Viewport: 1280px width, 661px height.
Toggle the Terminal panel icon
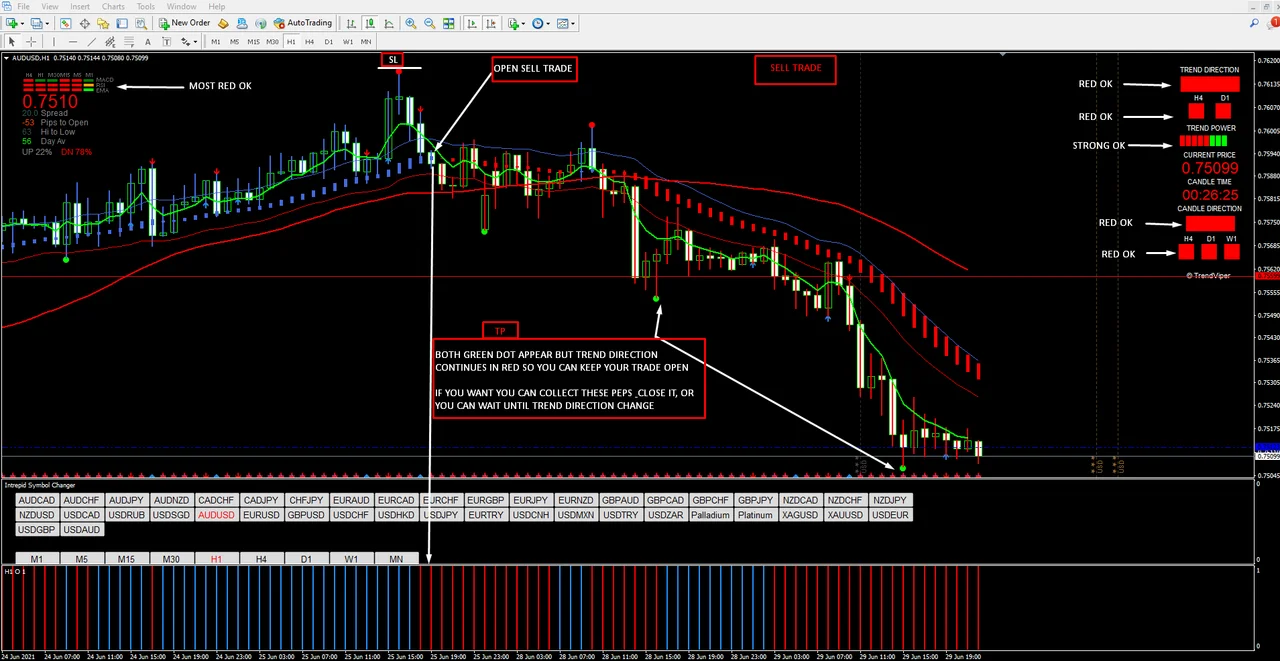[x=122, y=23]
